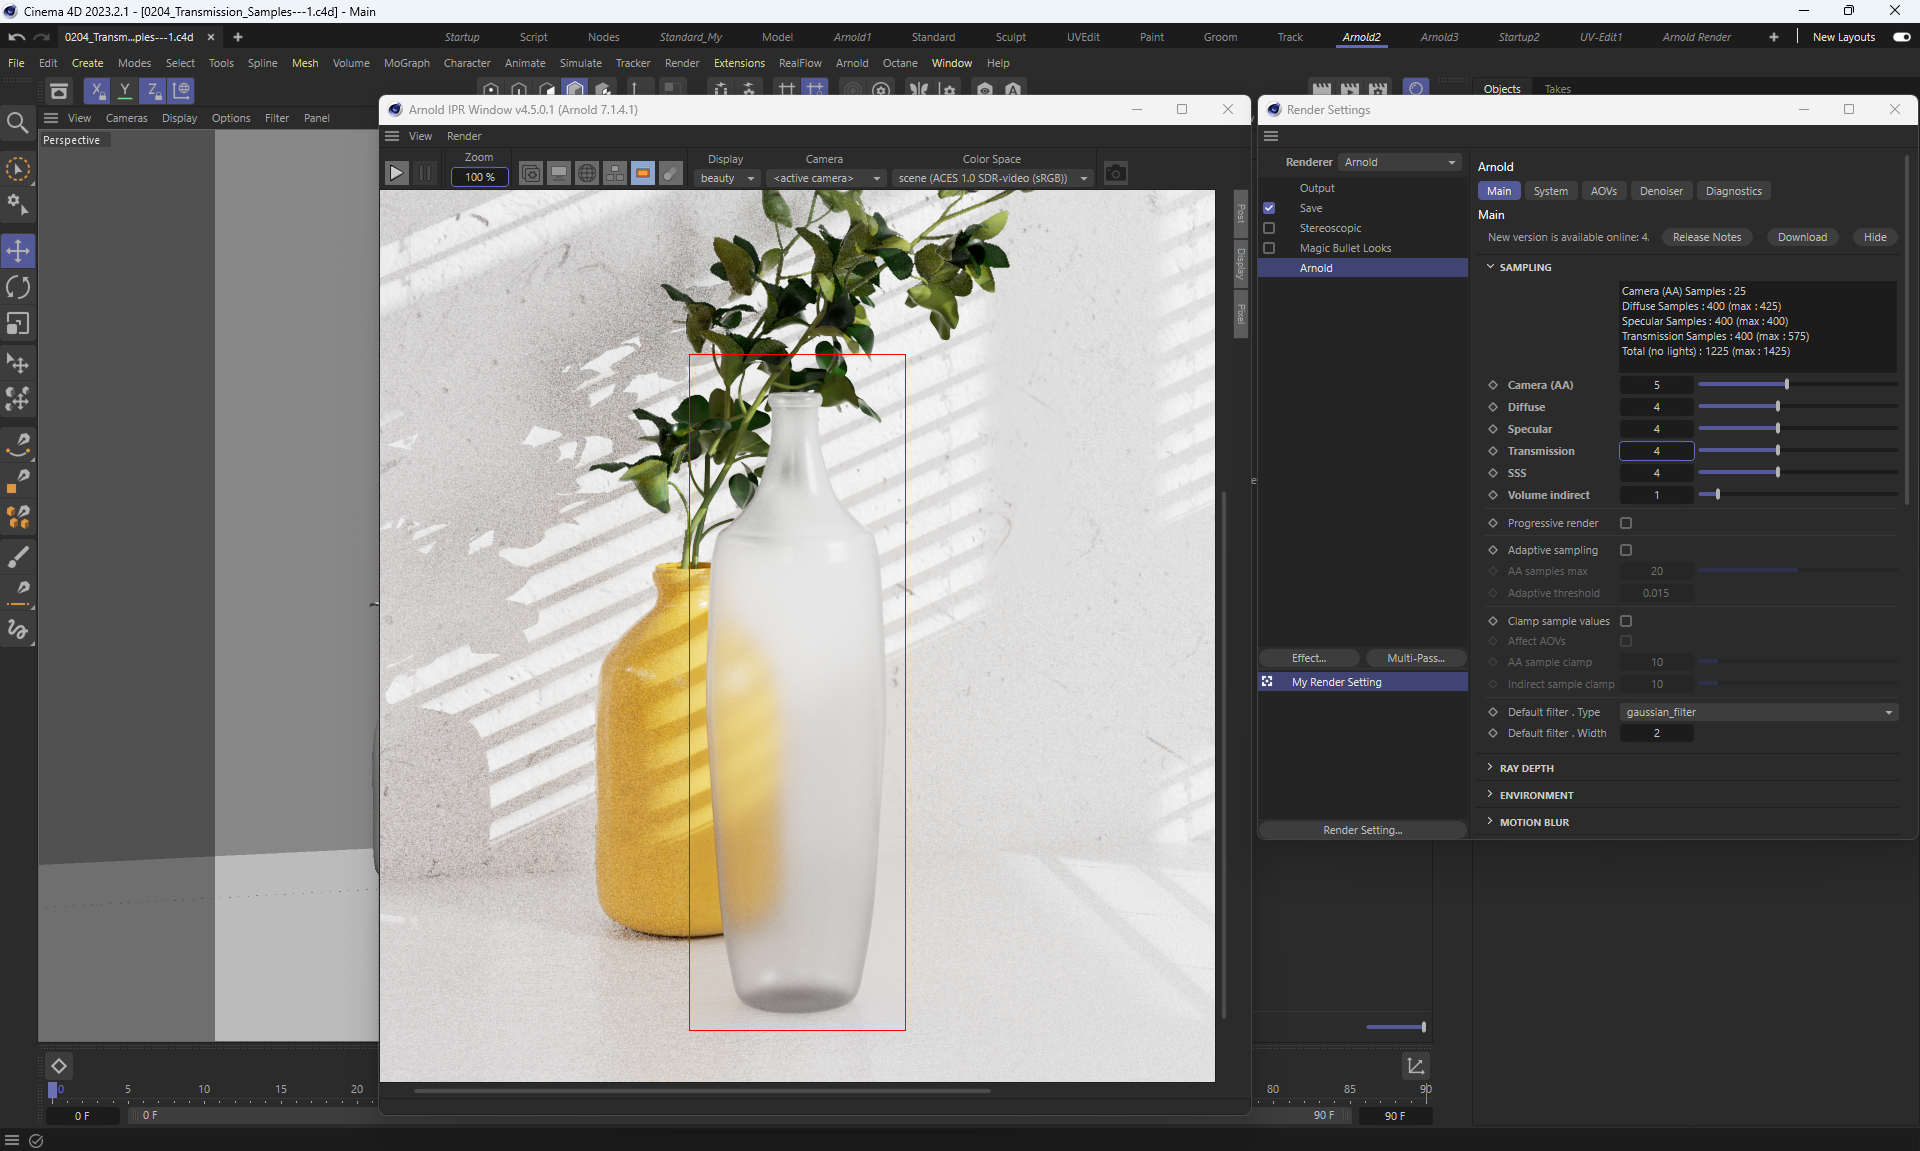Enable the Adaptive sampling checkbox
The image size is (1920, 1151).
(1626, 550)
